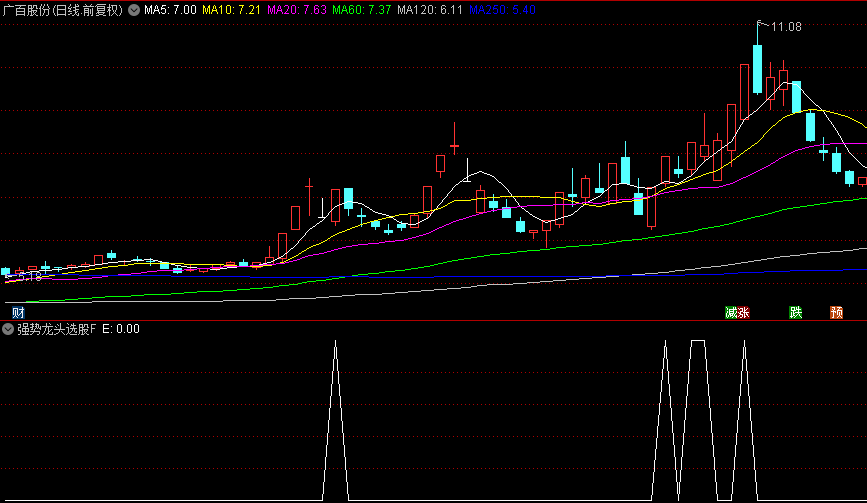Select the MA5 moving average label
Screen dimensions: 867x503
point(170,10)
